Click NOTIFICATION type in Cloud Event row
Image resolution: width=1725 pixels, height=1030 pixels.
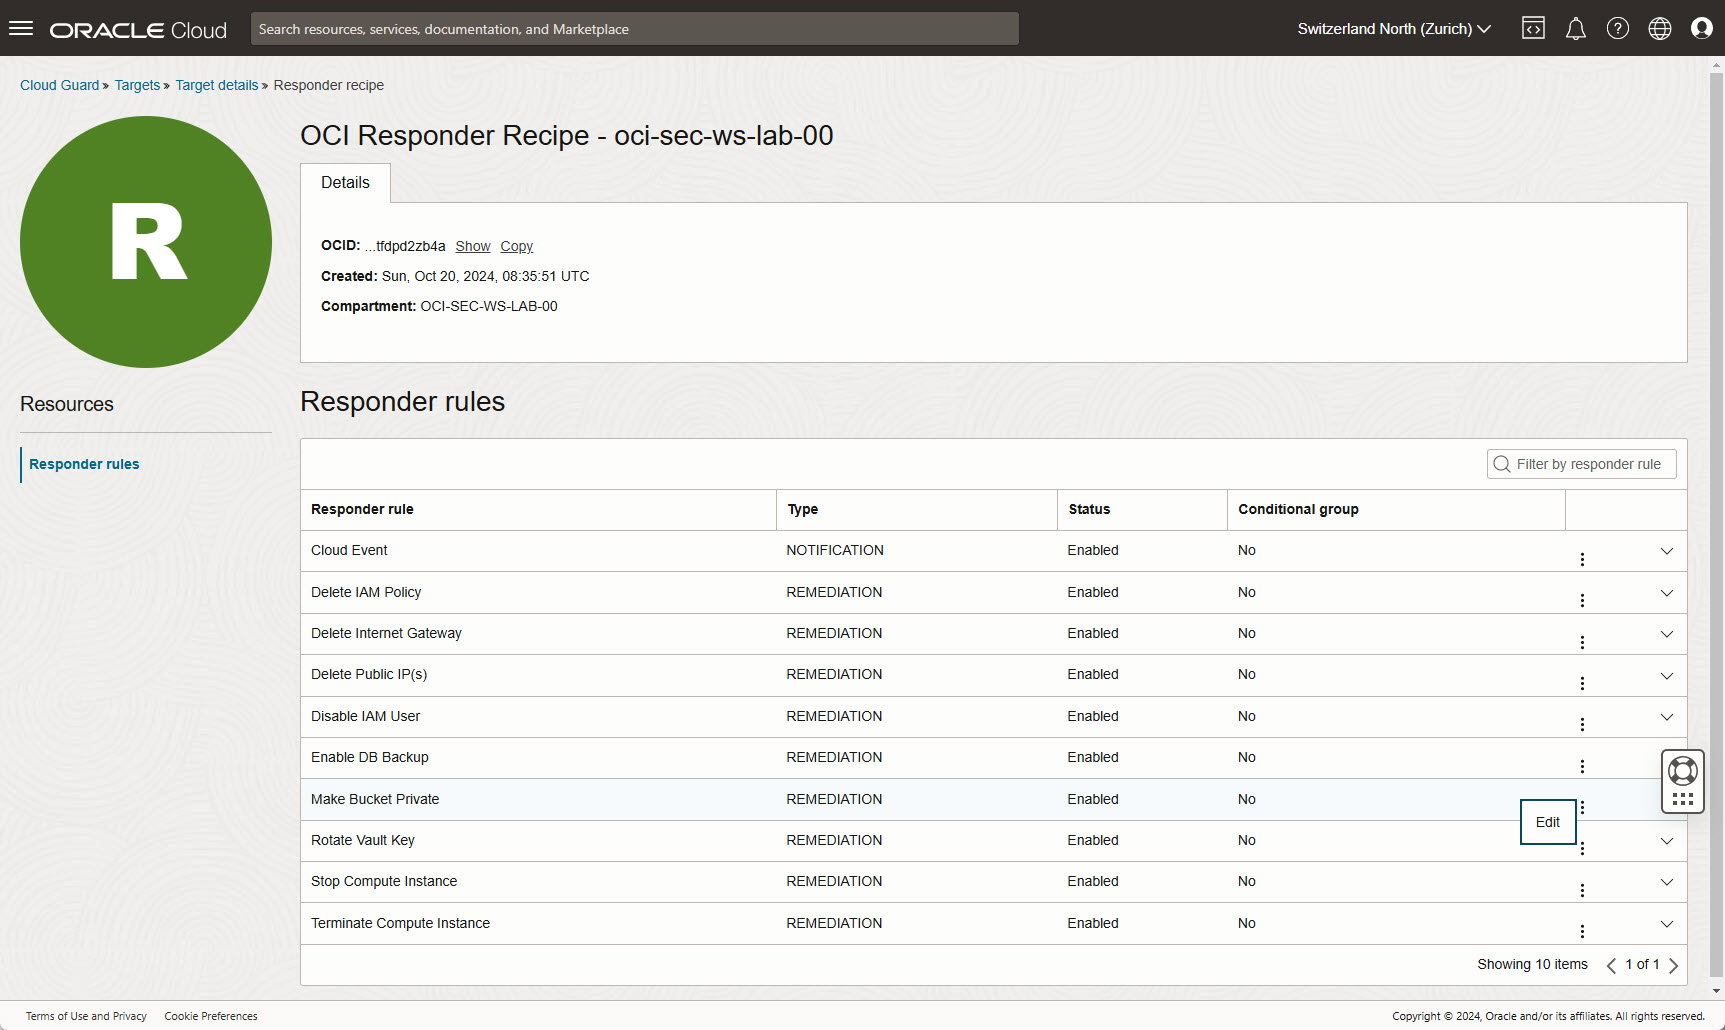click(x=835, y=550)
